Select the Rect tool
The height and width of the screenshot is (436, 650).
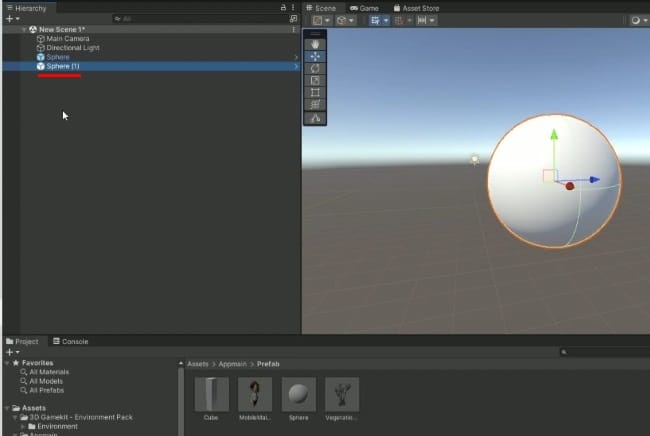[315, 92]
